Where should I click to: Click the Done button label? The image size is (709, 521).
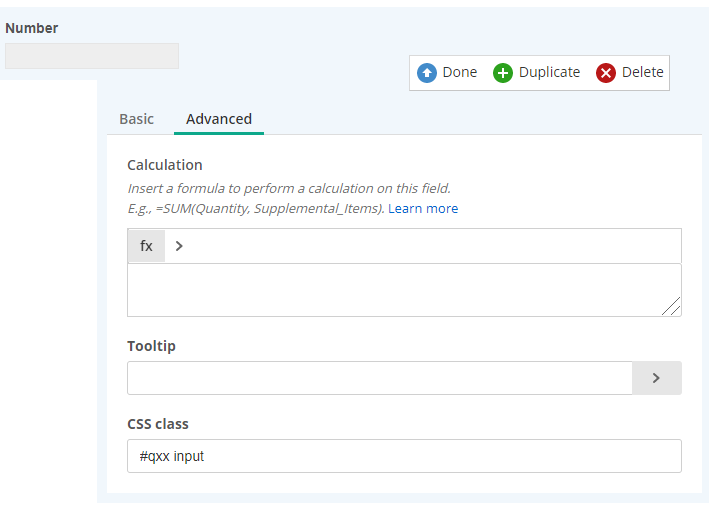pyautogui.click(x=460, y=72)
